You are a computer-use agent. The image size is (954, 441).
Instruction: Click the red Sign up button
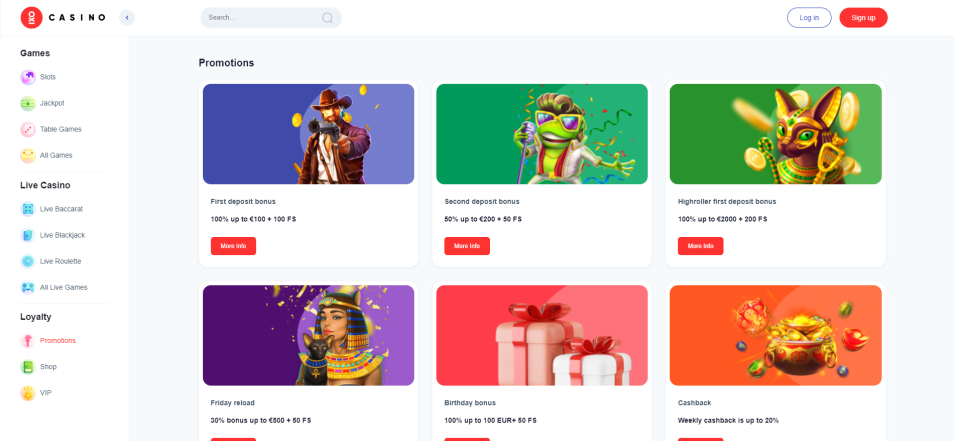tap(863, 18)
